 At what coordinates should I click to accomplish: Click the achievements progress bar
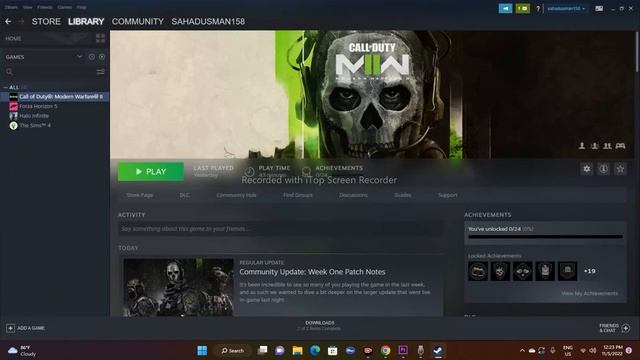point(545,236)
